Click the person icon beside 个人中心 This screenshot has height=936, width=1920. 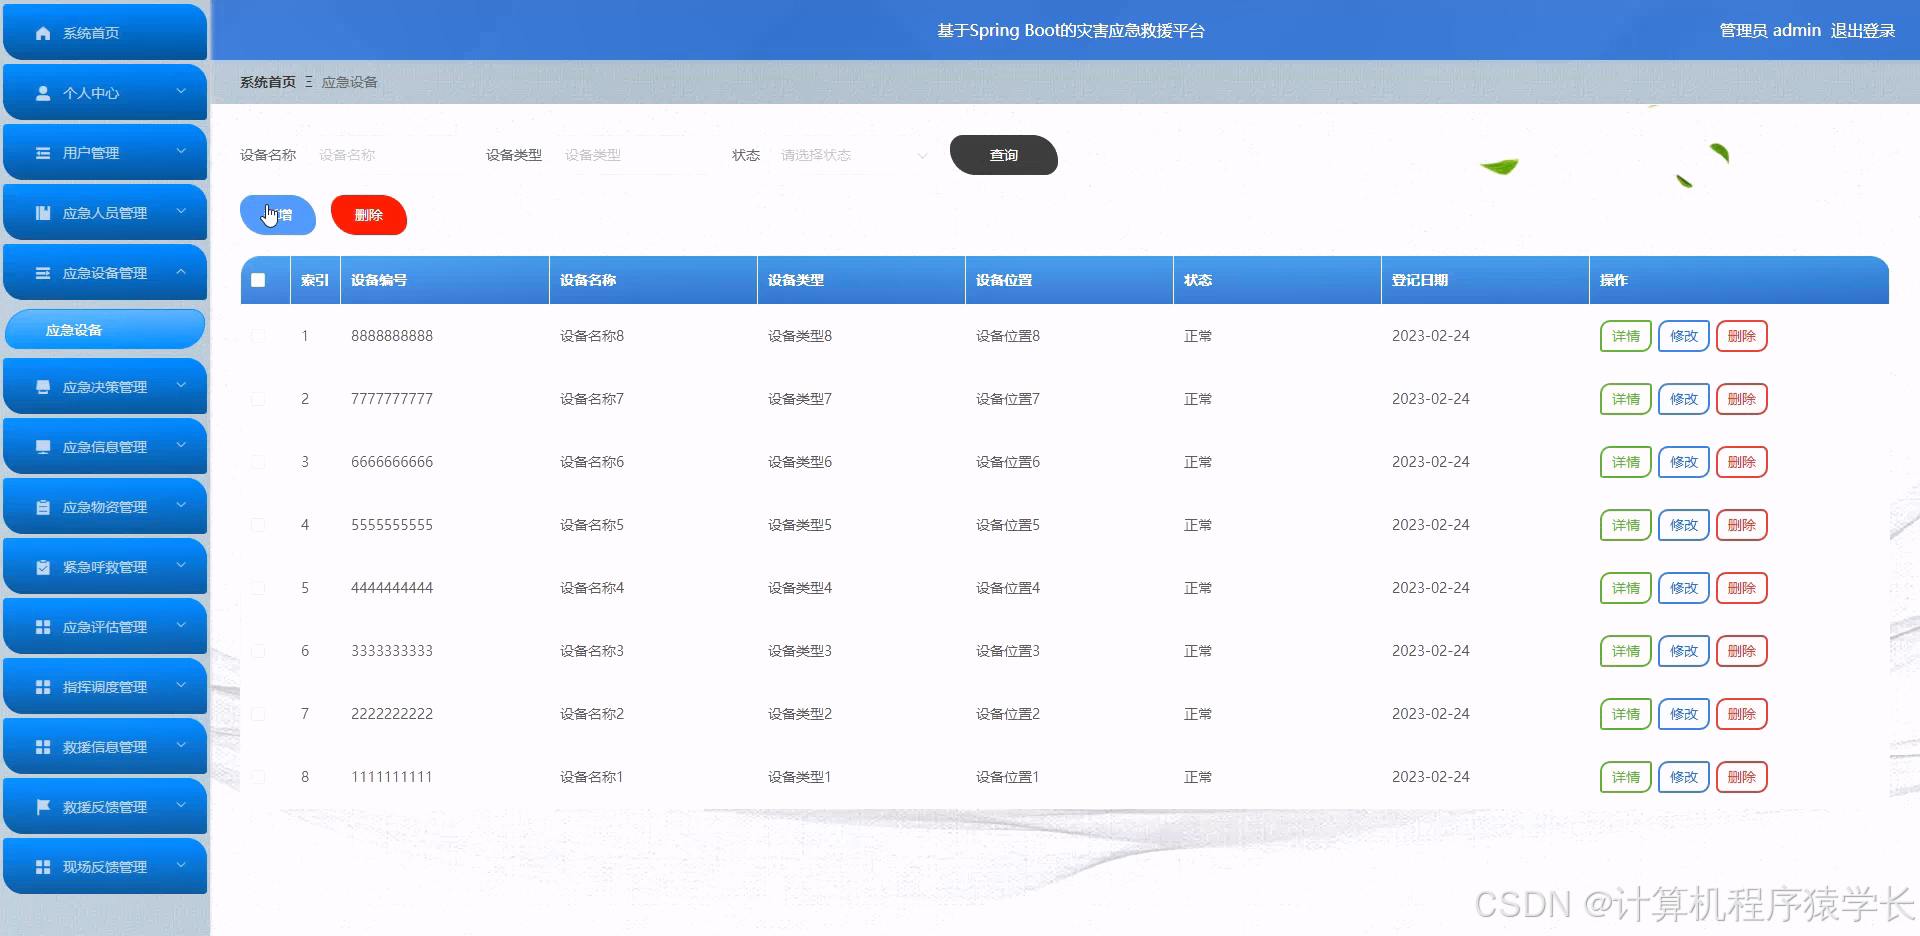pos(43,93)
